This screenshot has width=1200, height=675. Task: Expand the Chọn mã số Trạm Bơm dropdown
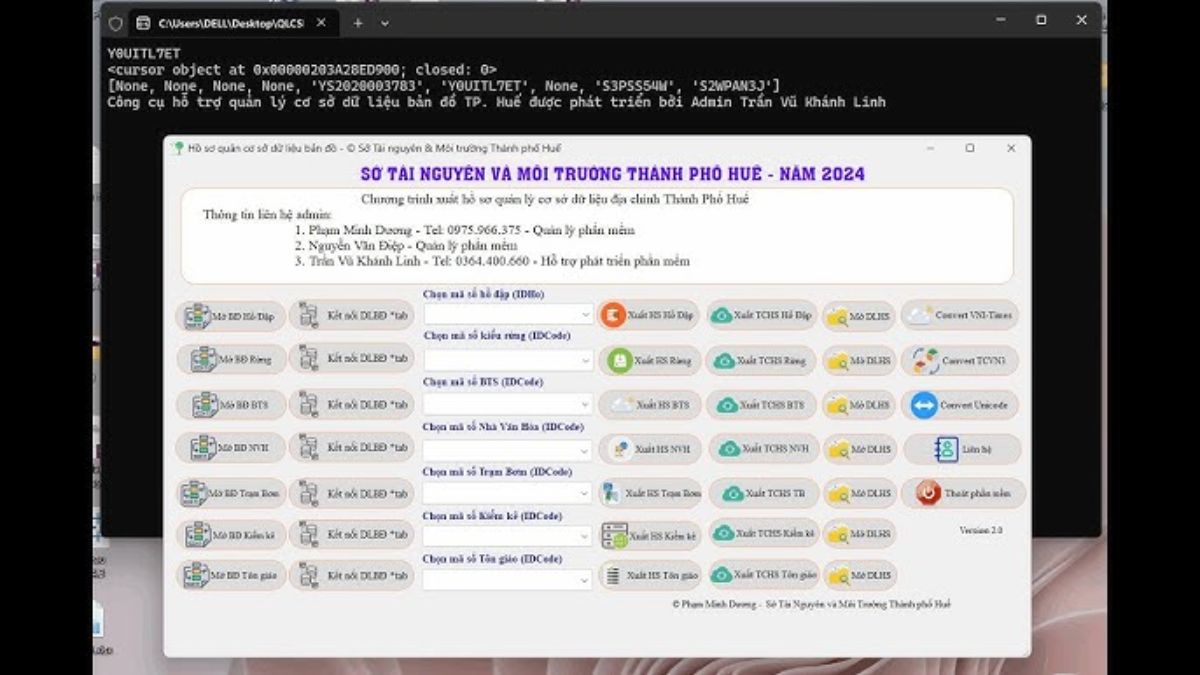(508, 493)
